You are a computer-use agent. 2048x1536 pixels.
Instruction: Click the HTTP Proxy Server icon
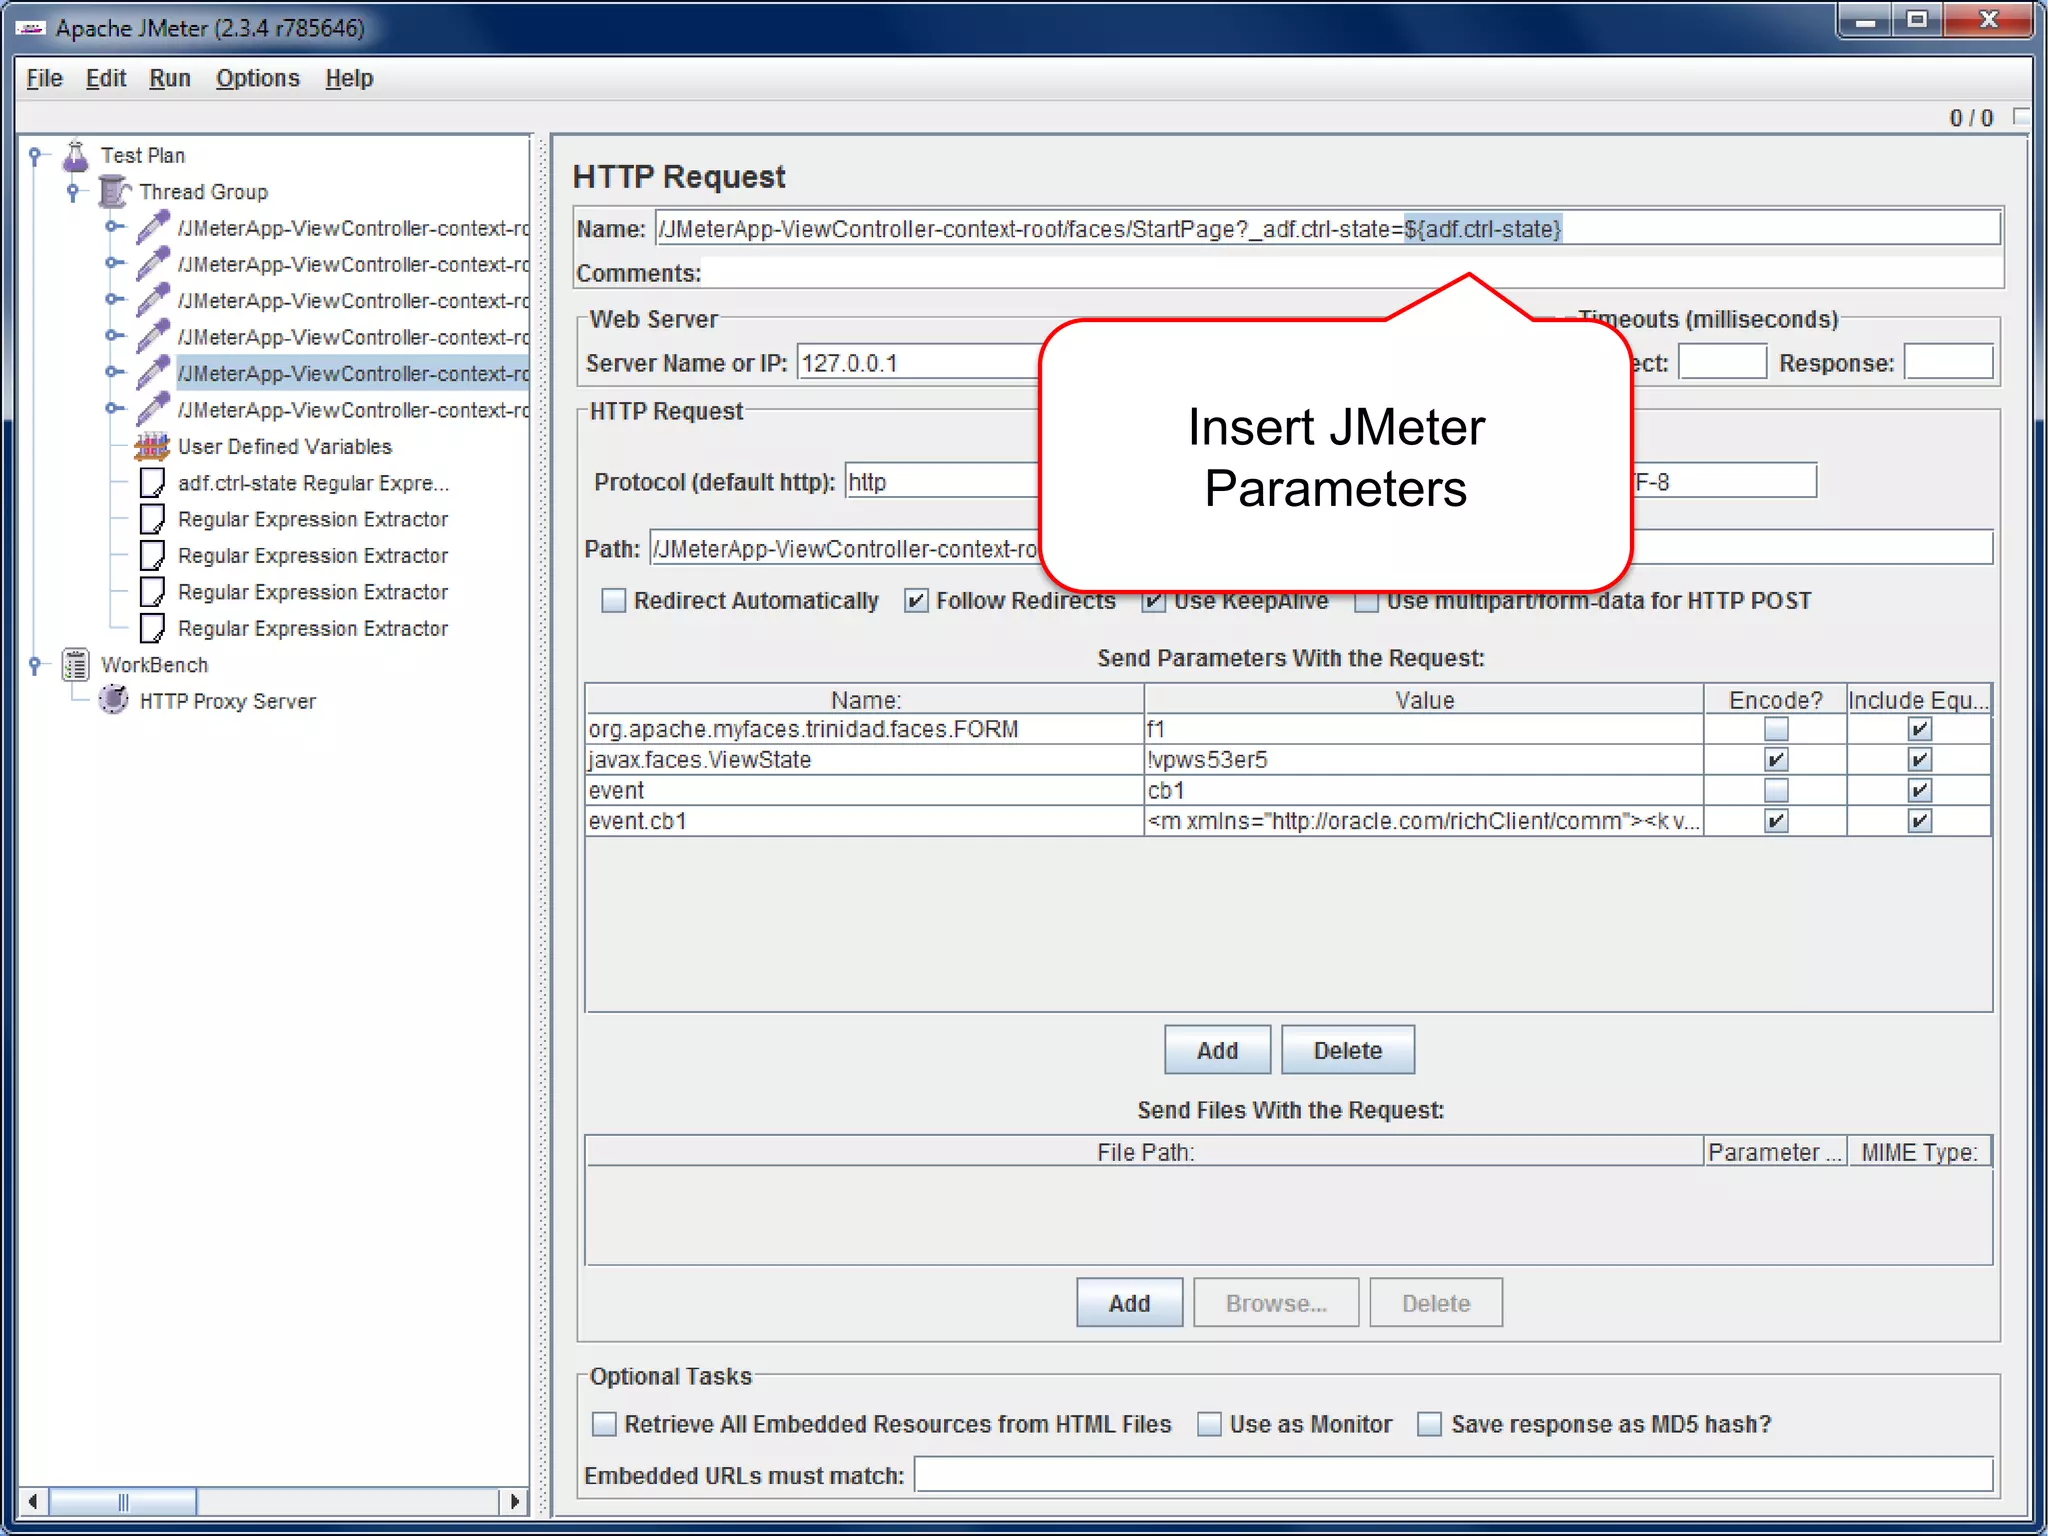114,700
